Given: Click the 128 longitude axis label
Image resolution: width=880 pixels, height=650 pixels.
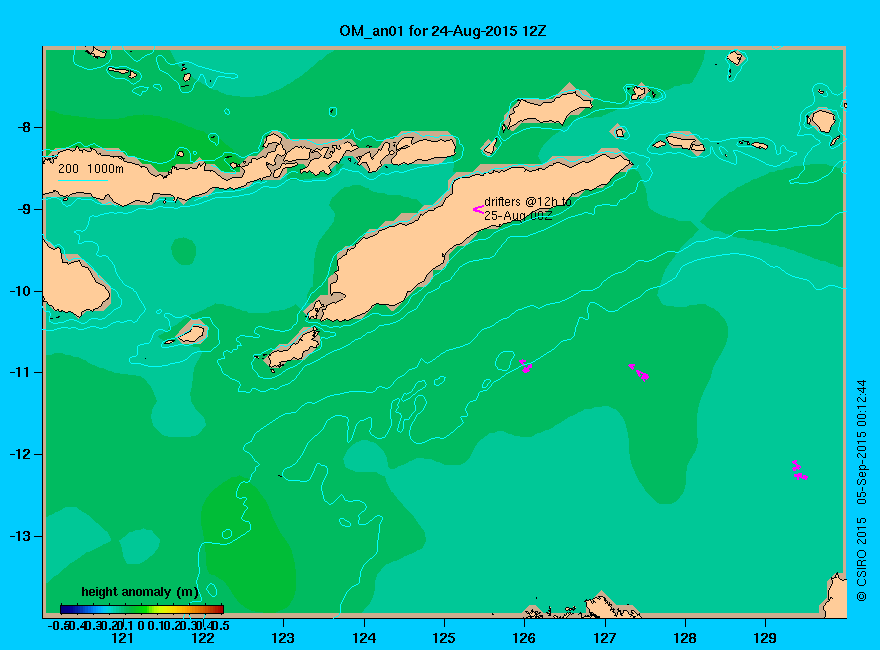Looking at the screenshot, I should (685, 638).
